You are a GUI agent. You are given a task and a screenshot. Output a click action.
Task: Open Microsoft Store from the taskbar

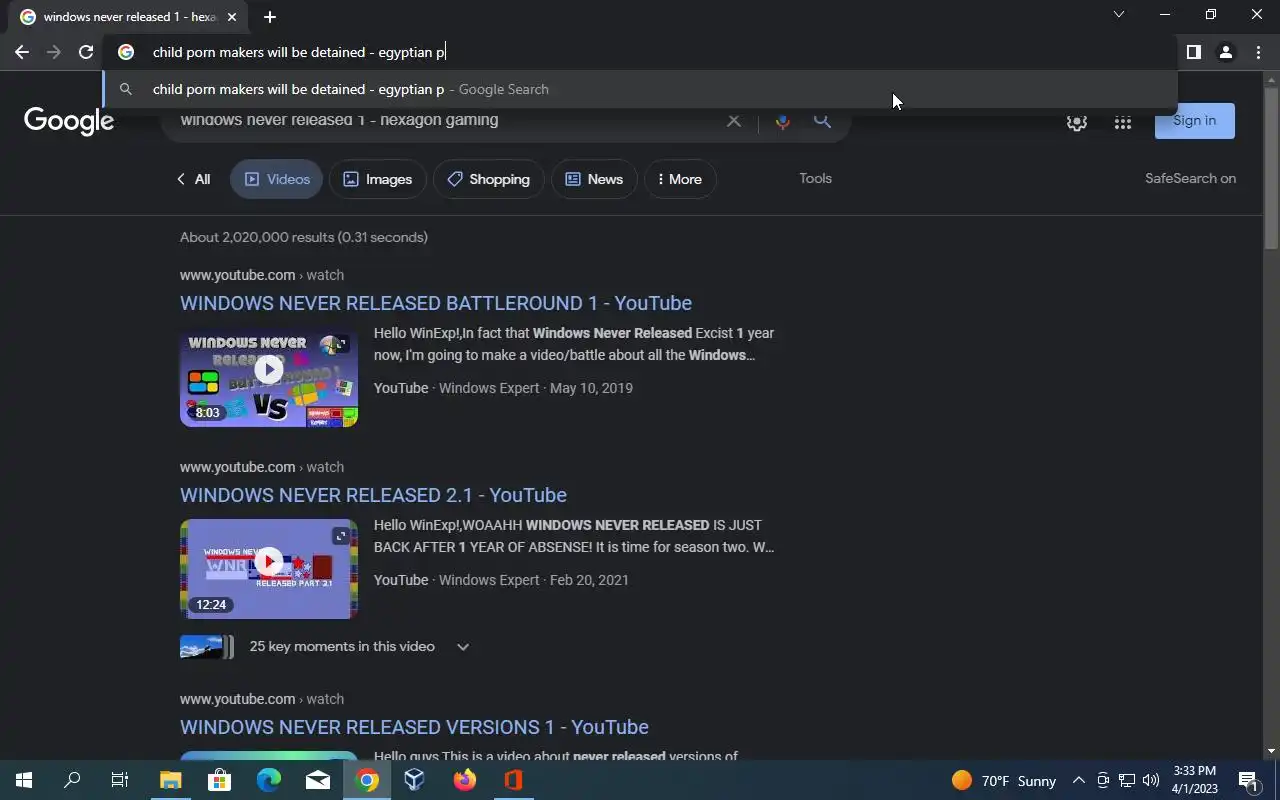(219, 780)
